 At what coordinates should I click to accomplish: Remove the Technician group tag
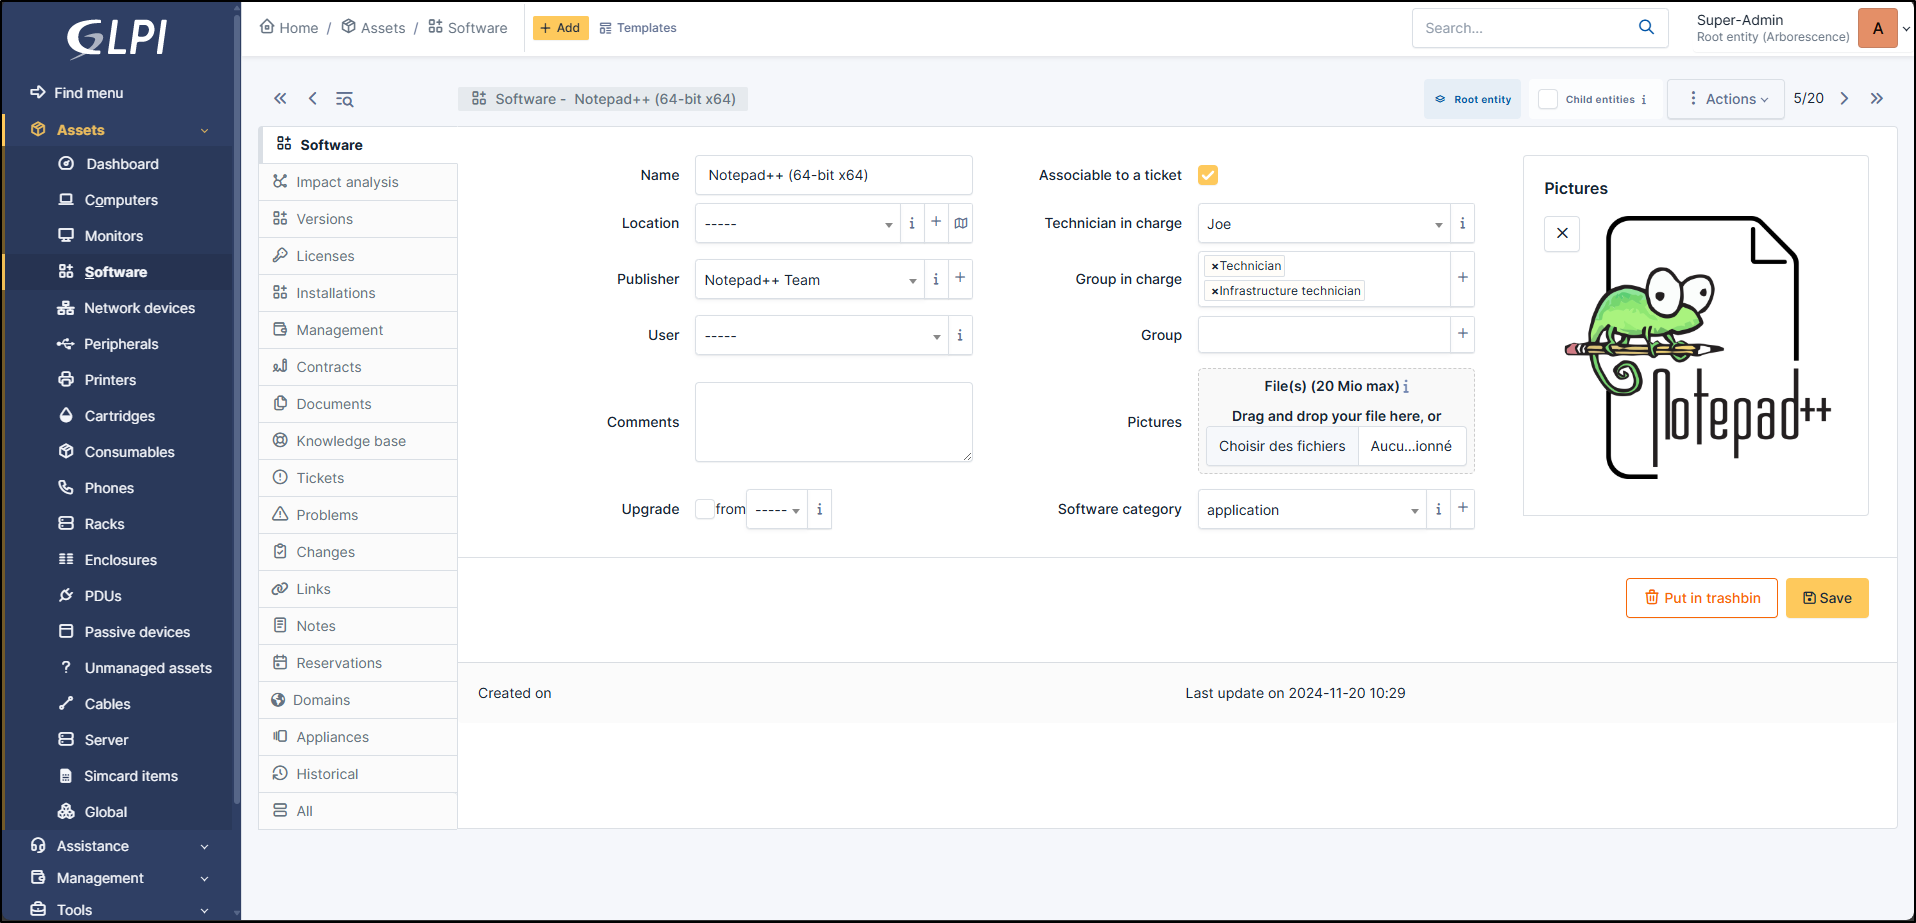[1215, 266]
